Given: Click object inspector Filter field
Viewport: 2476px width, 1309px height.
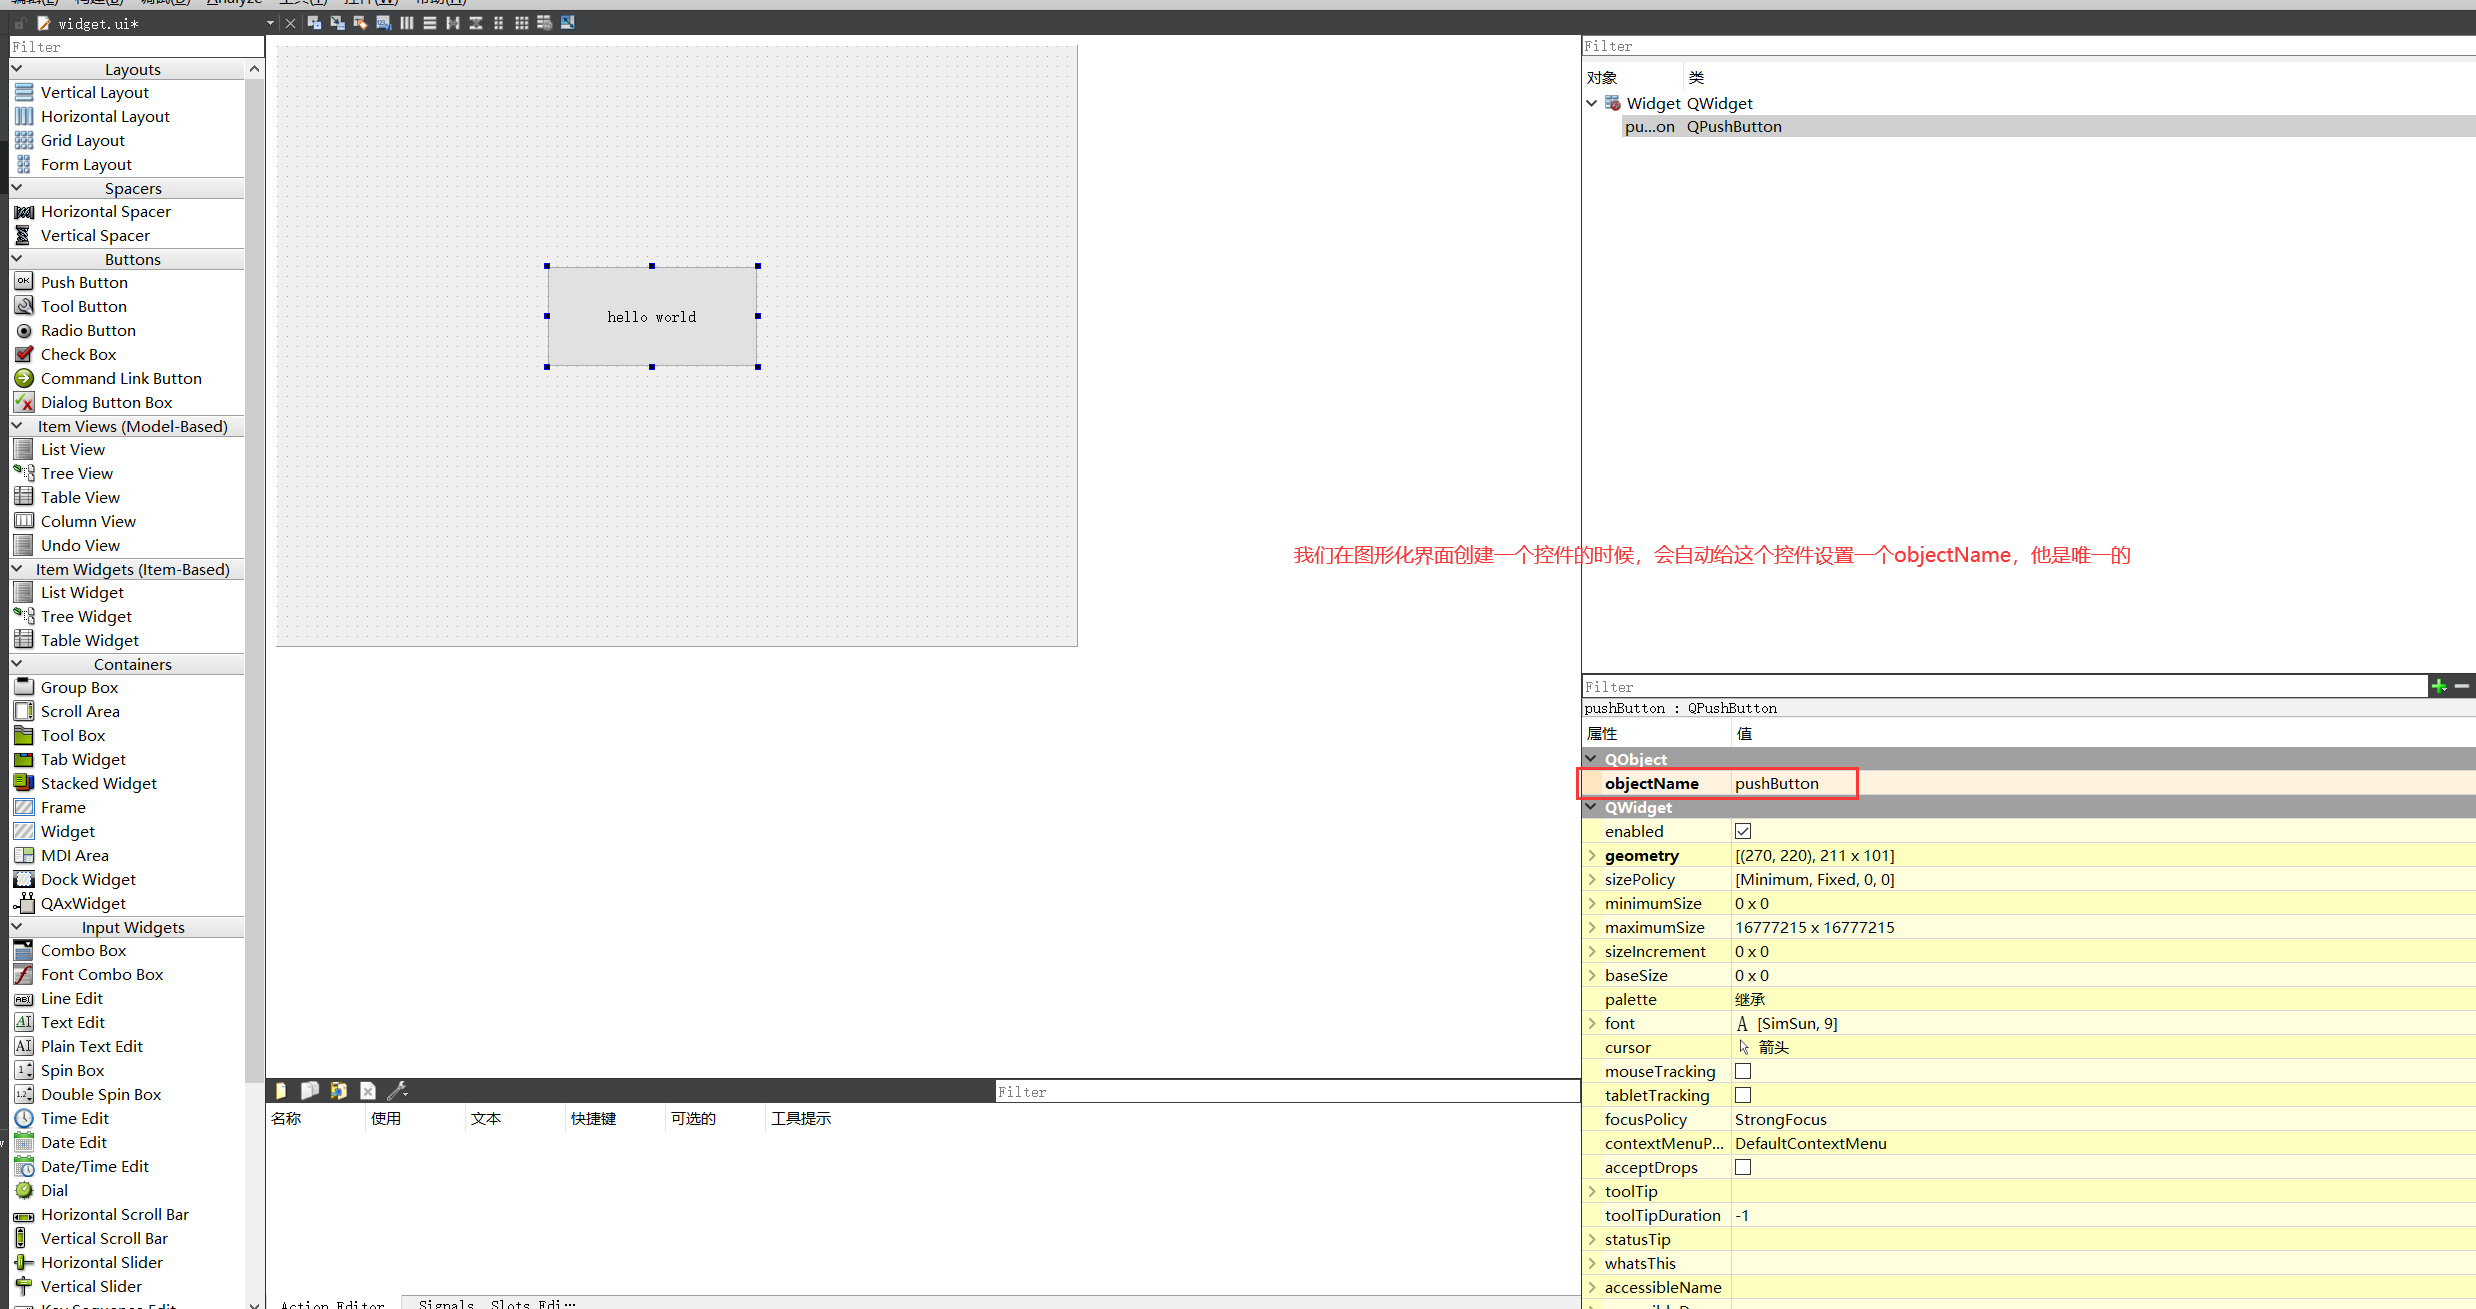Looking at the screenshot, I should coord(2029,46).
